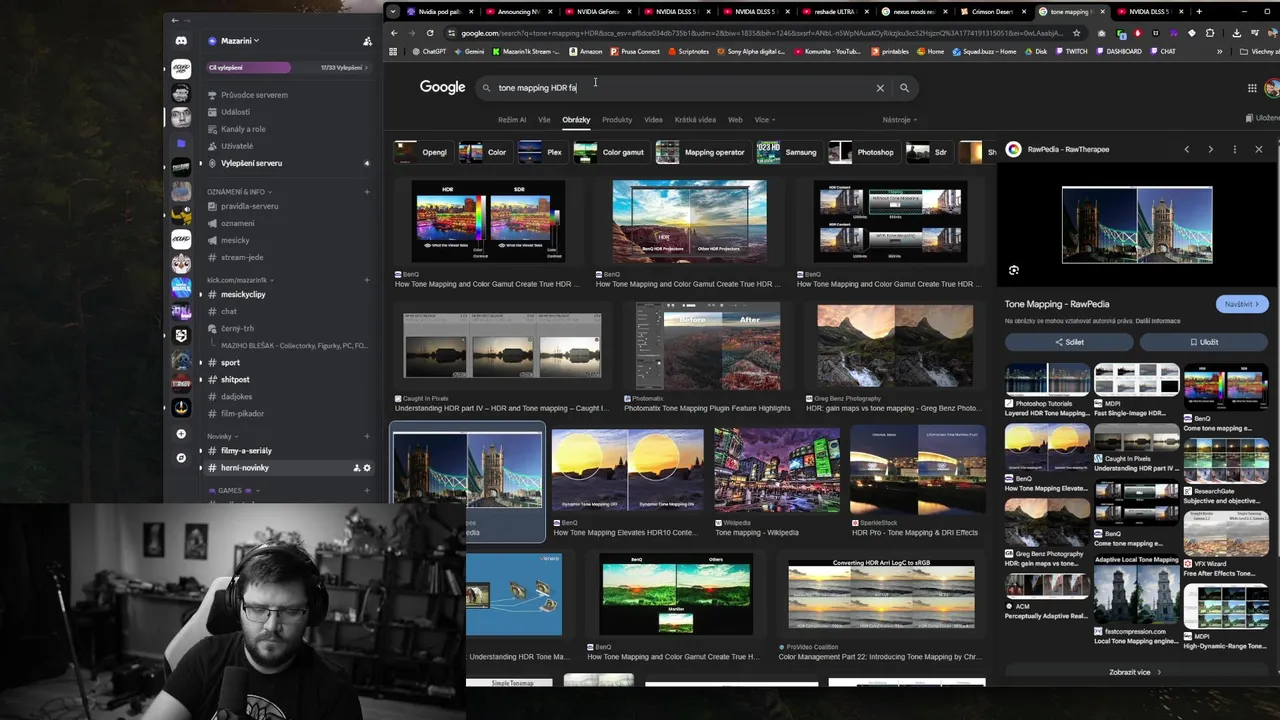
Task: Bookmark this page with the star icon
Action: (x=1077, y=33)
